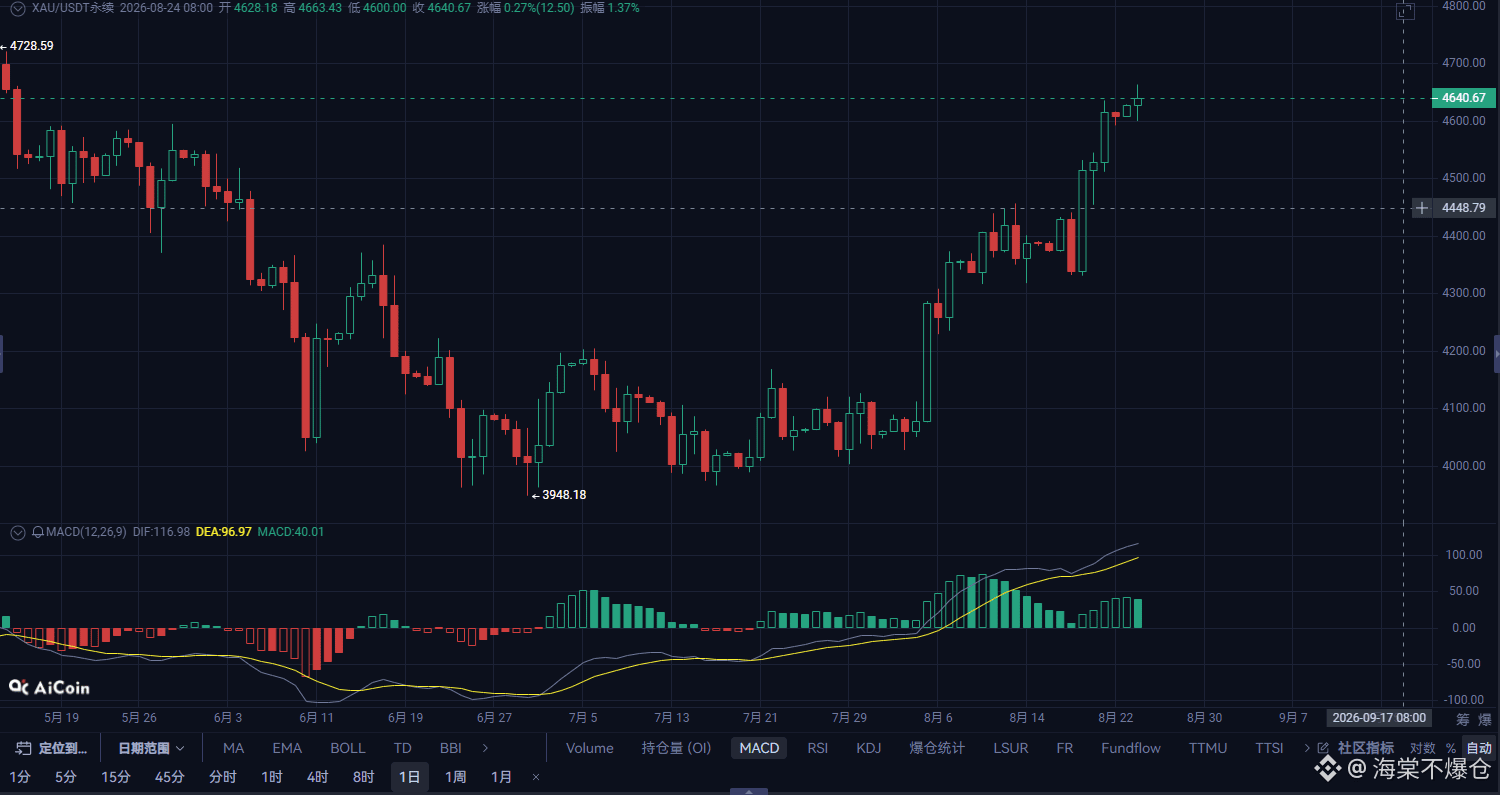Image resolution: width=1500 pixels, height=795 pixels.
Task: Show more sub-indicators after TTSI
Action: (1306, 748)
